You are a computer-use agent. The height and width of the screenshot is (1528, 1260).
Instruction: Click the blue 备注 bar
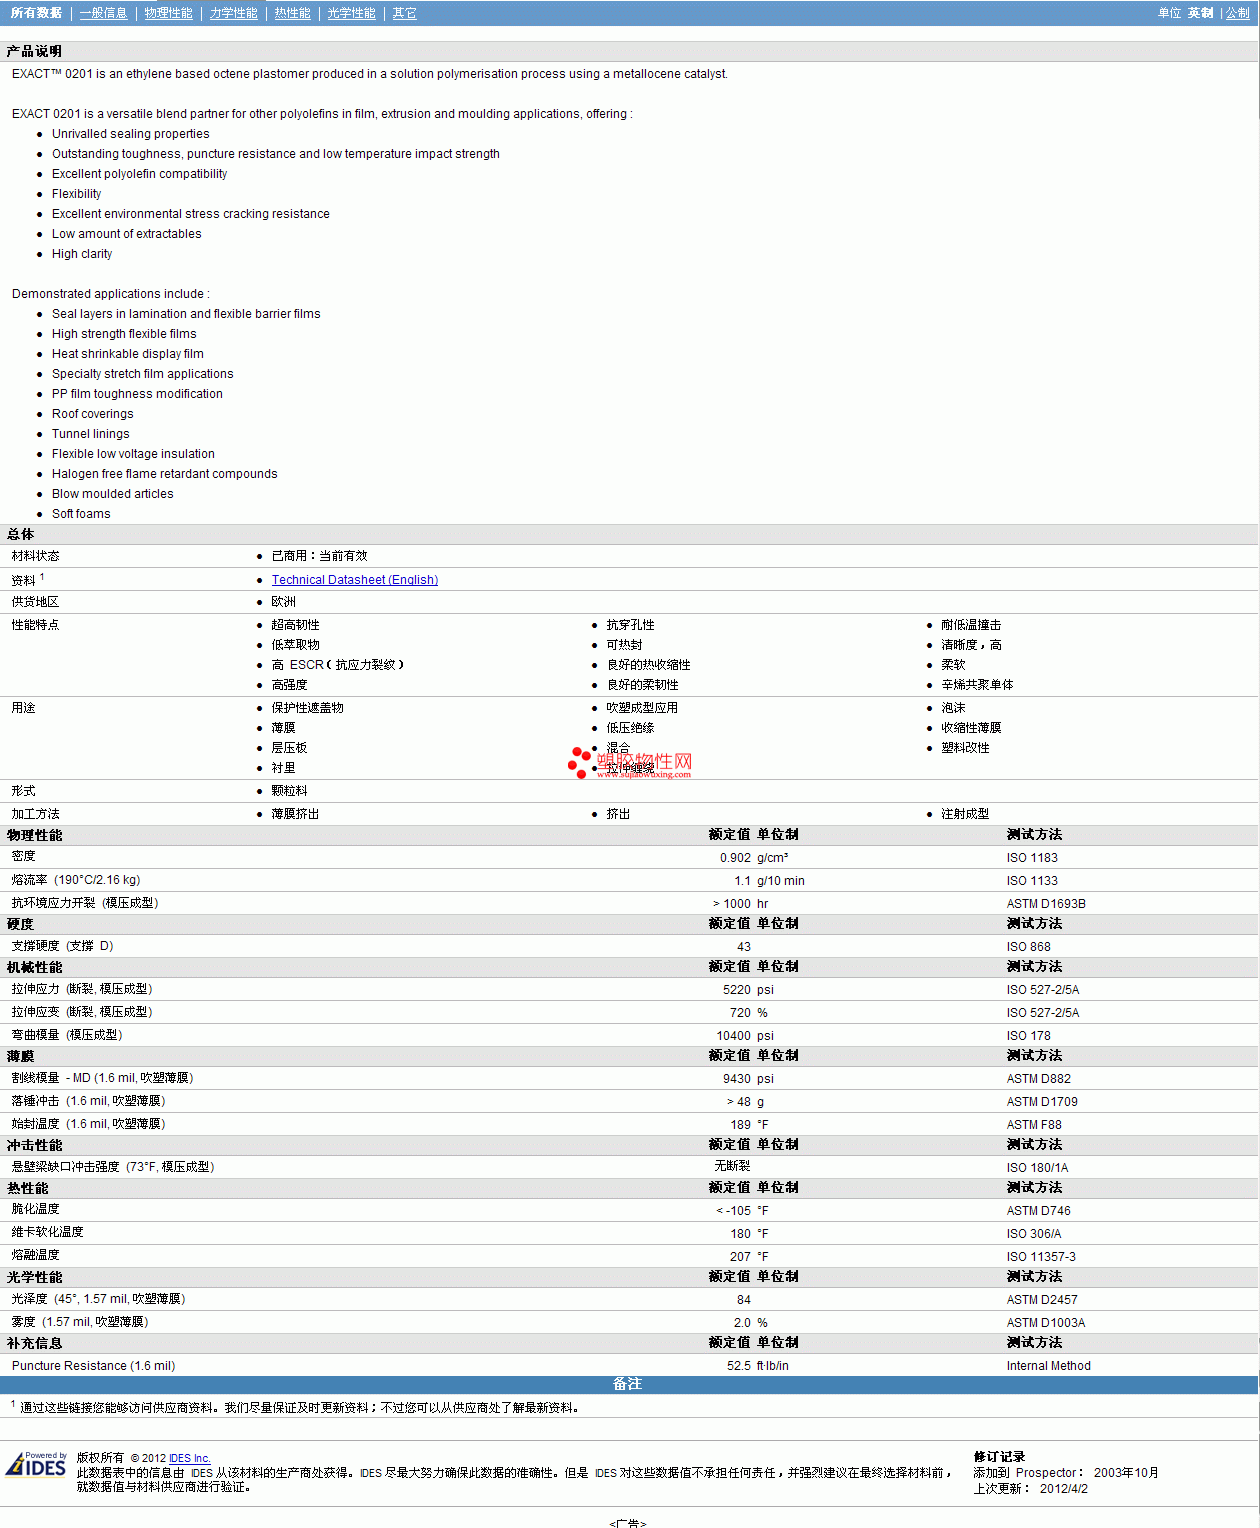[x=628, y=1384]
